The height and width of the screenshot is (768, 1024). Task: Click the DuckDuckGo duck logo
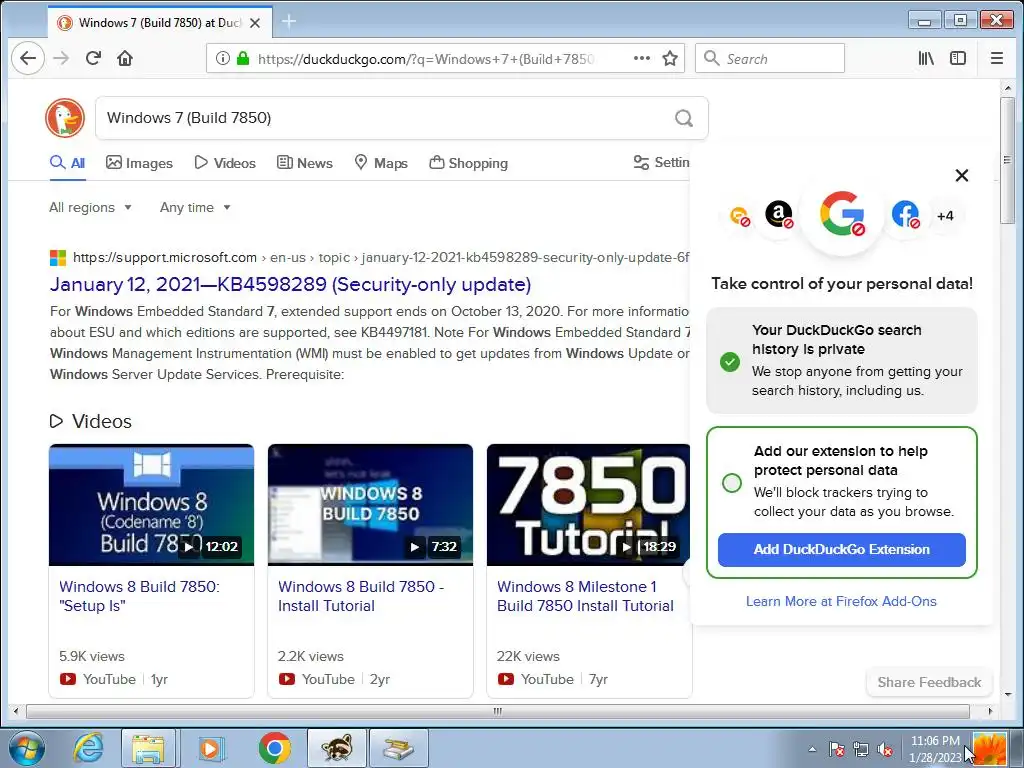[x=65, y=118]
